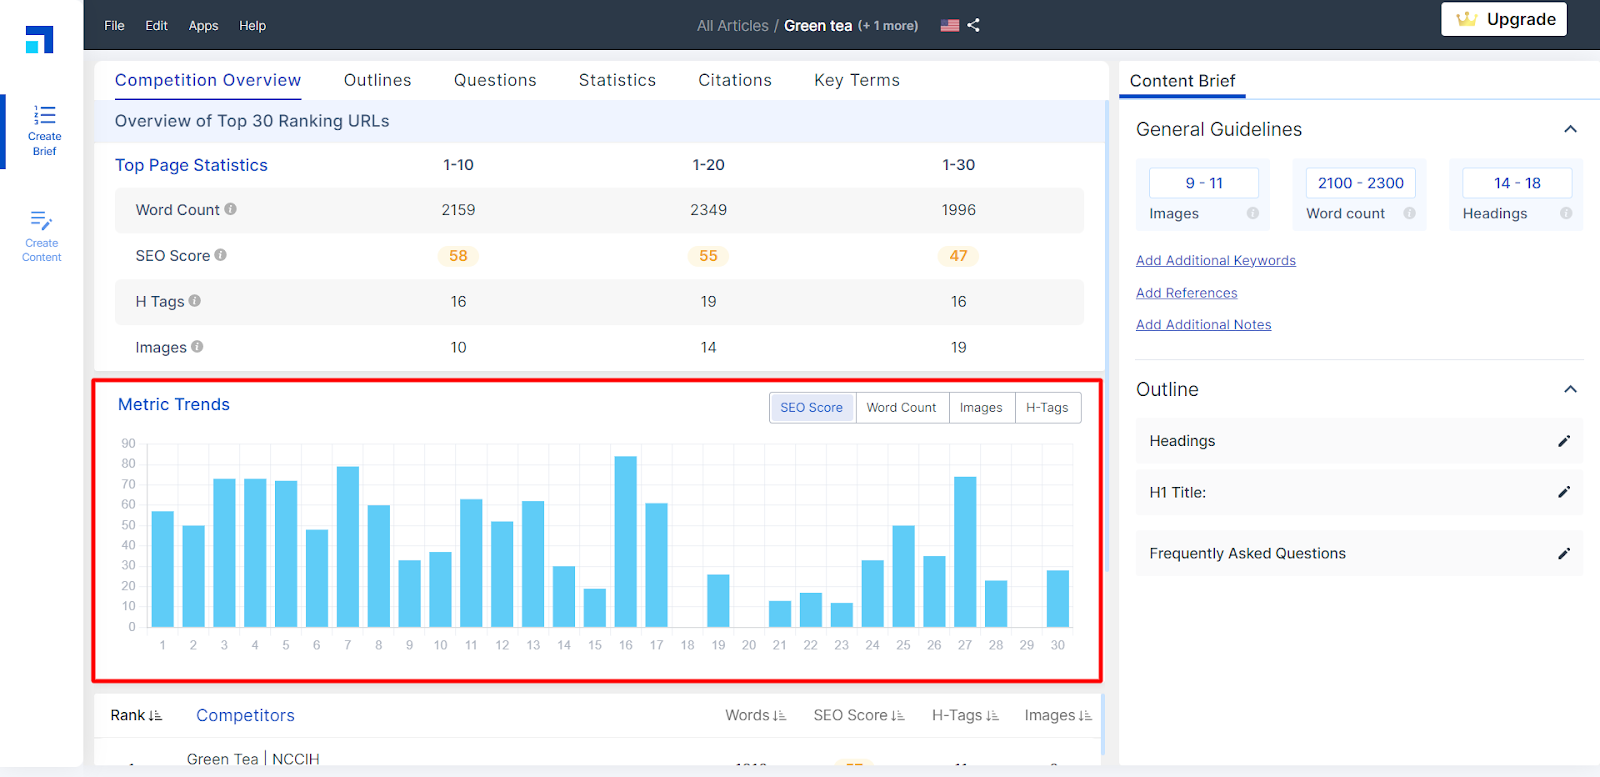Image resolution: width=1600 pixels, height=777 pixels.
Task: Click Add Additional Keywords link
Action: coord(1215,261)
